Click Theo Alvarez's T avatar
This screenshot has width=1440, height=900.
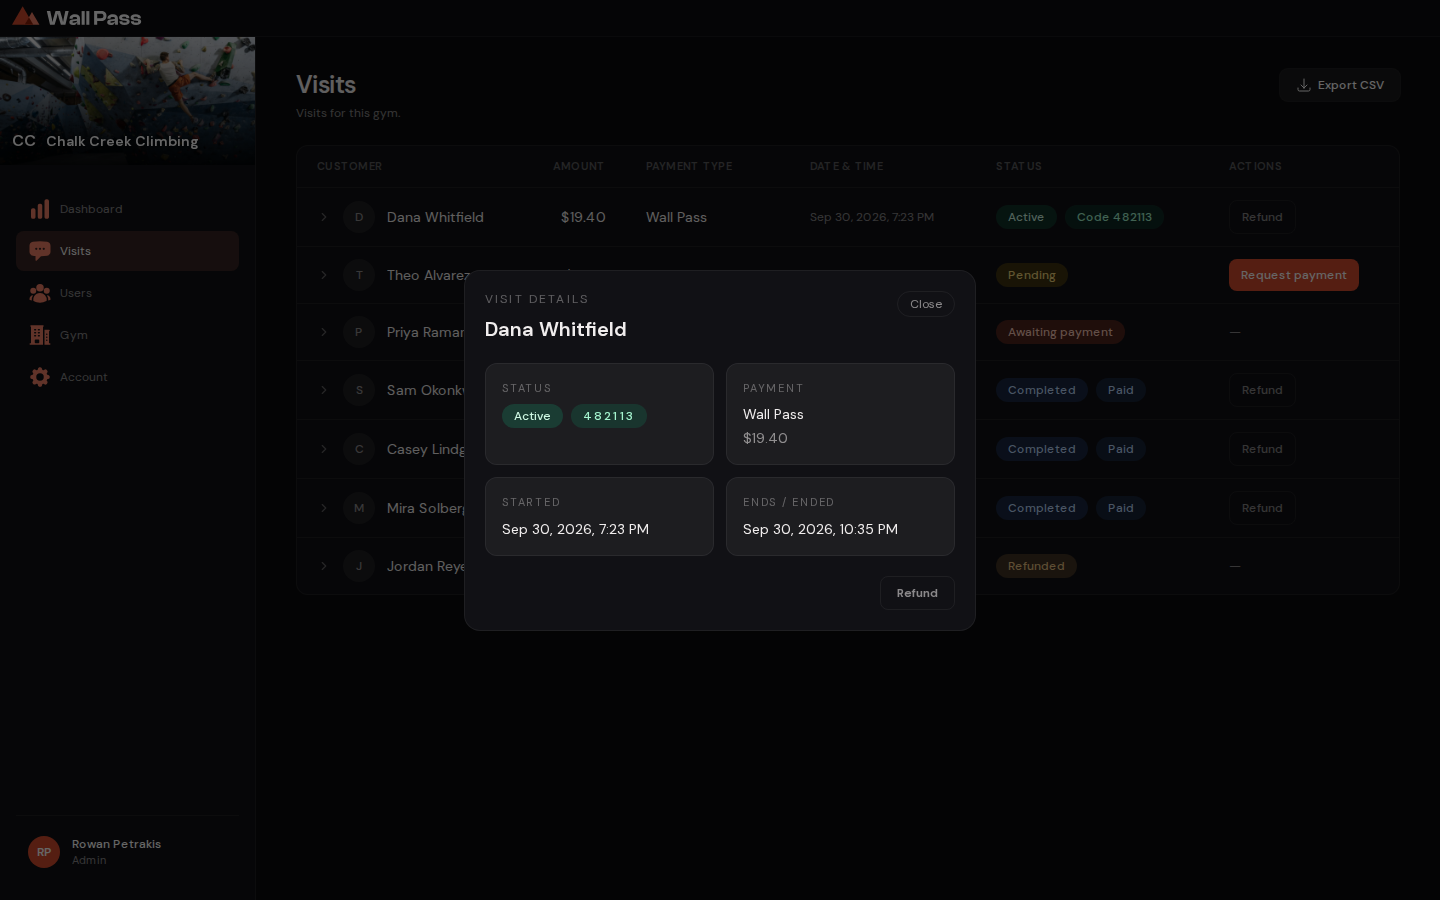359,275
